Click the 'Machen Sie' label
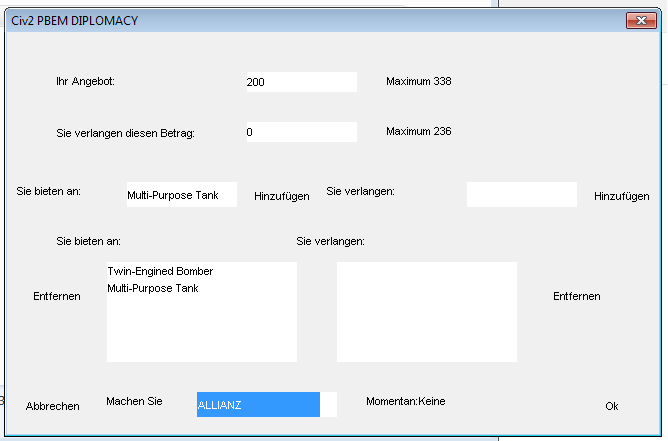 tap(134, 401)
